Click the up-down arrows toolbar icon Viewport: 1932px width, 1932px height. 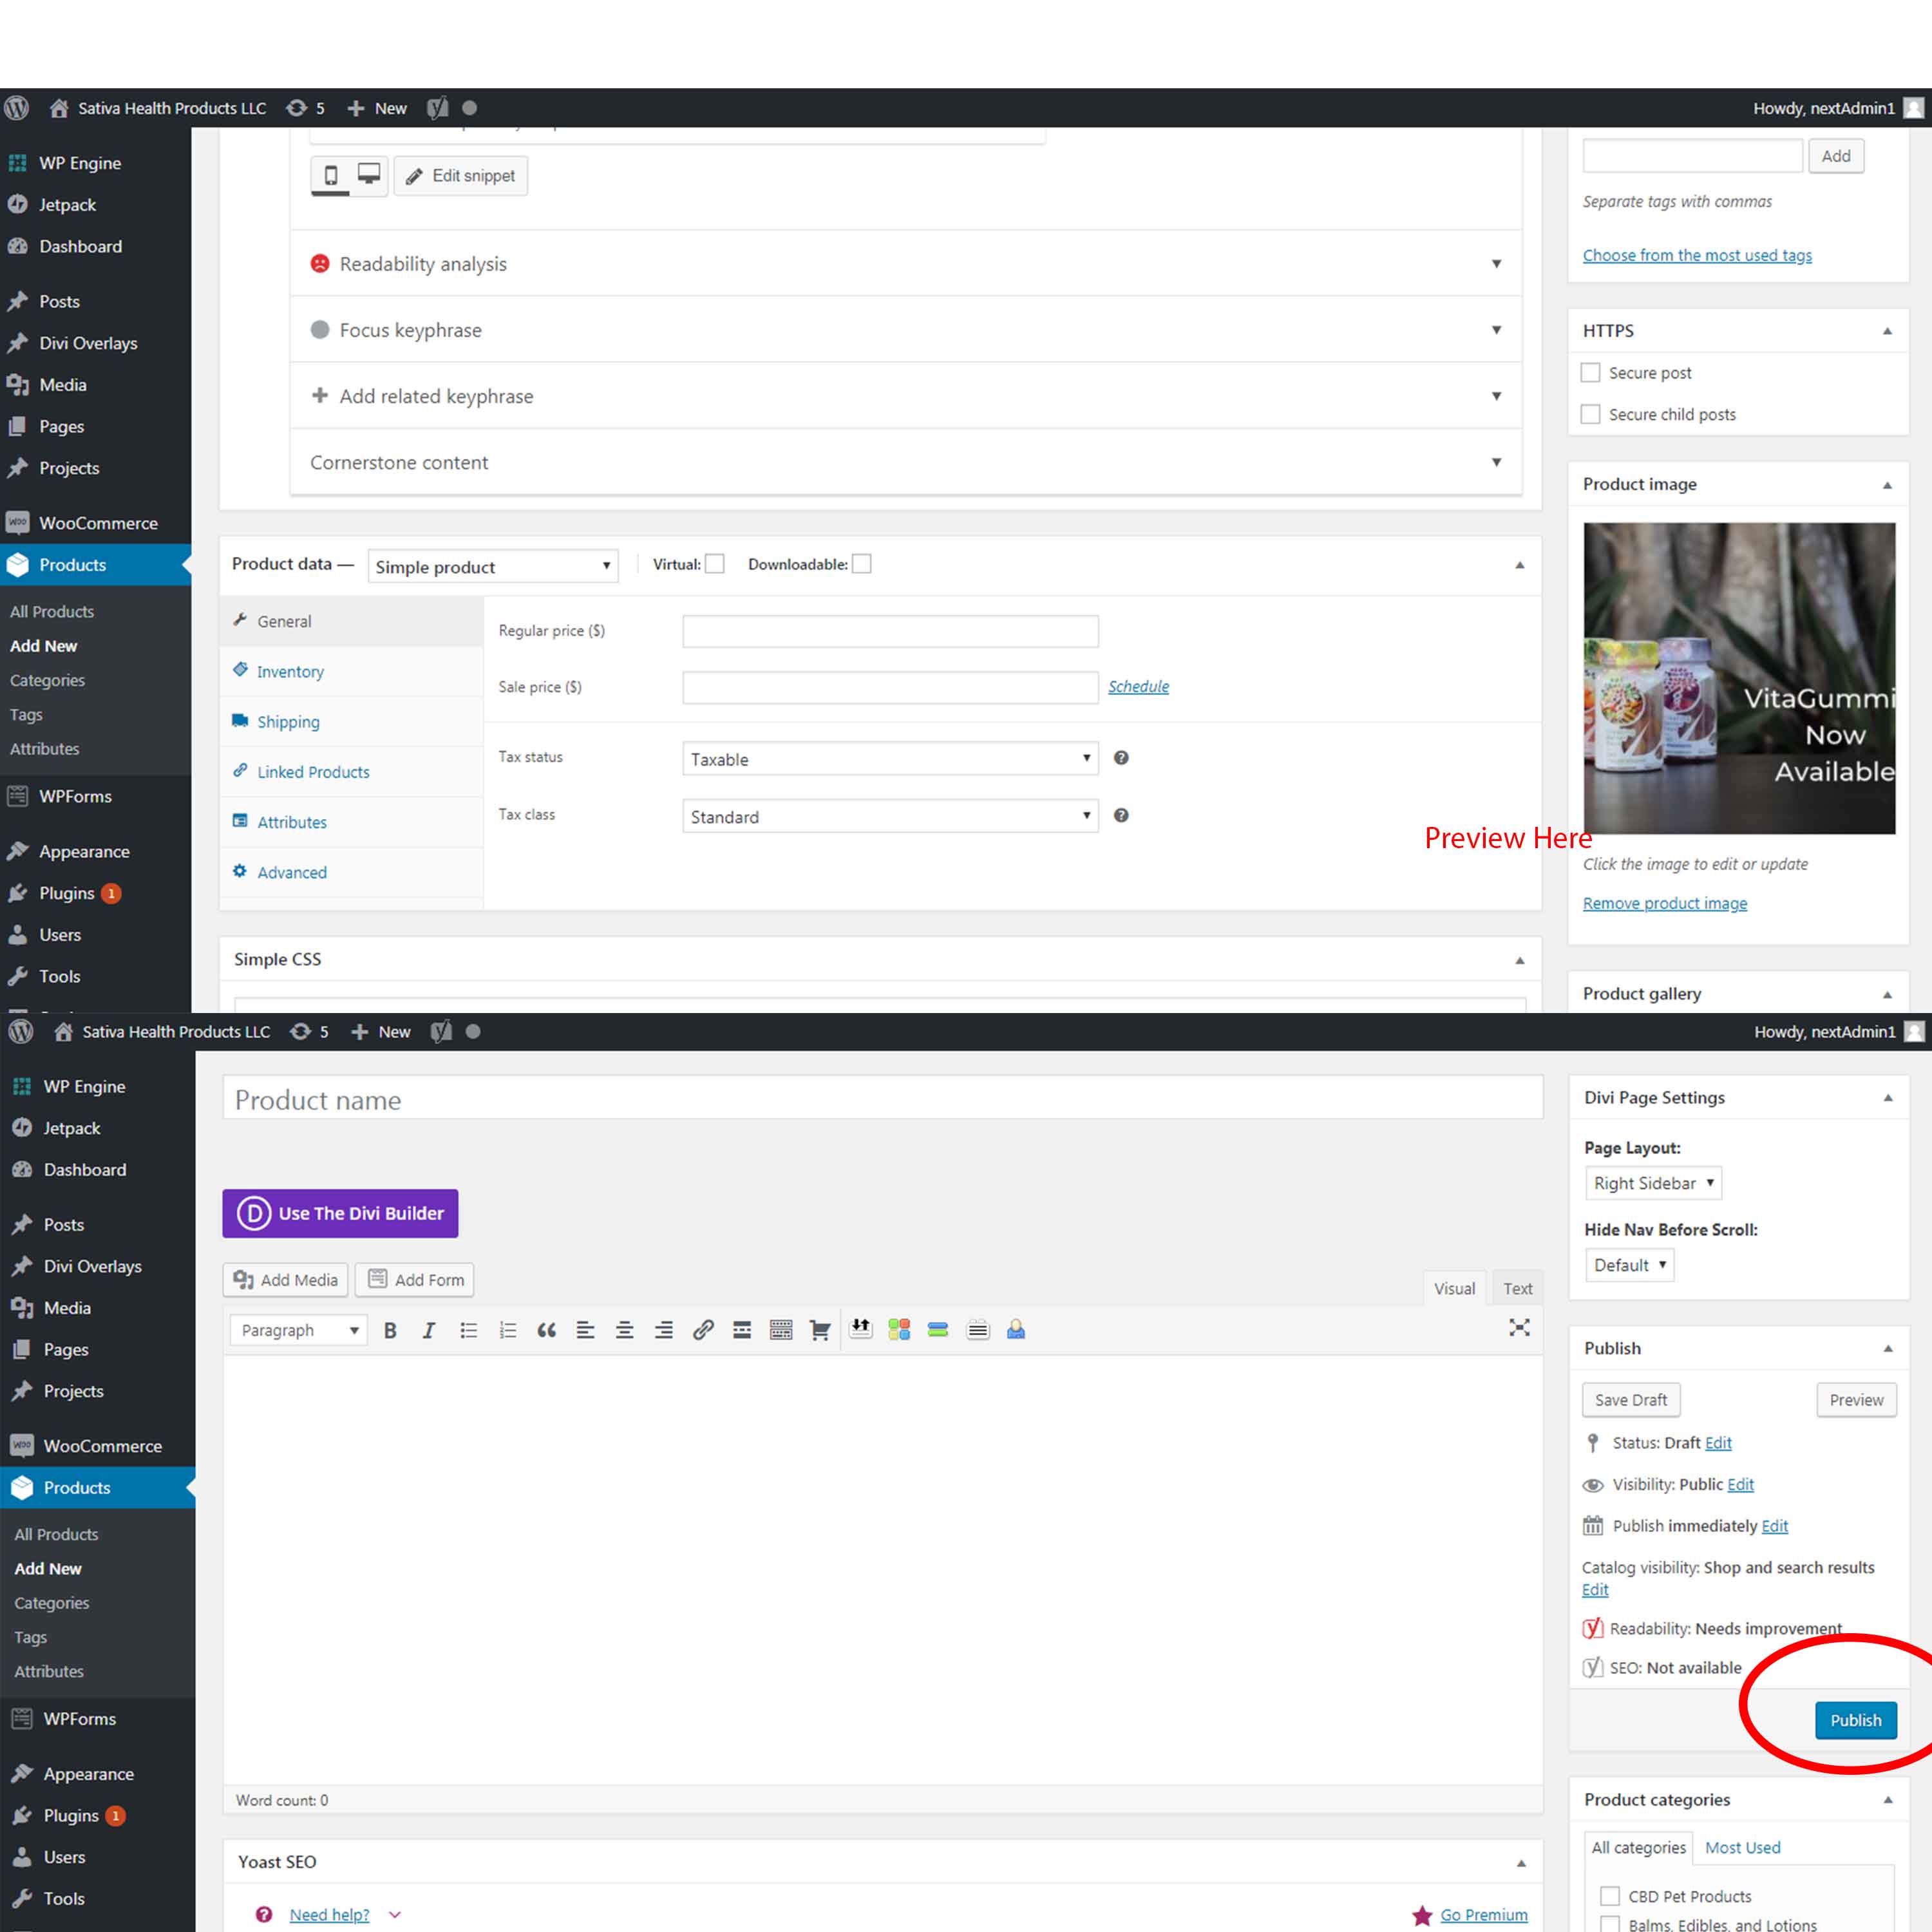[860, 1329]
